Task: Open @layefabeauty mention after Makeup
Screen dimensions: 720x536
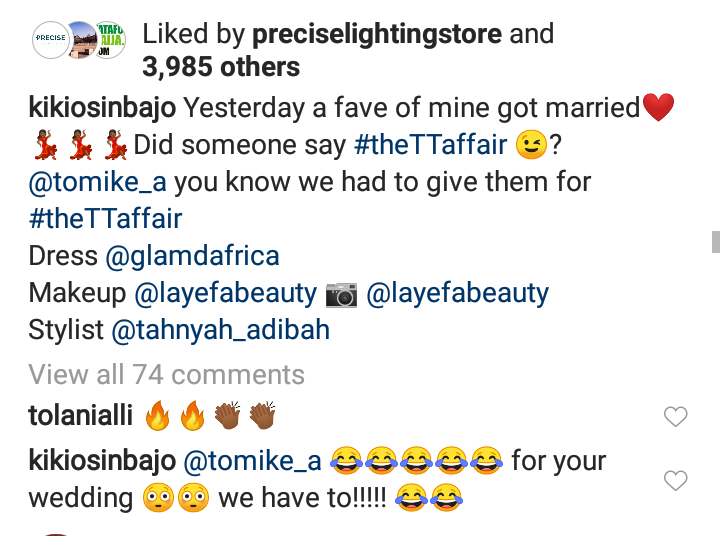Action: click(x=226, y=293)
